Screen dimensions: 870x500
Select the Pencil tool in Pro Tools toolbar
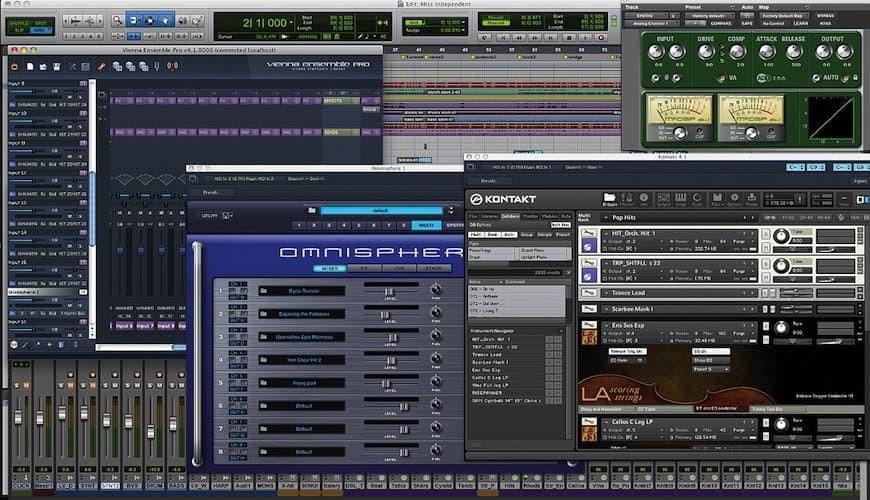point(197,21)
